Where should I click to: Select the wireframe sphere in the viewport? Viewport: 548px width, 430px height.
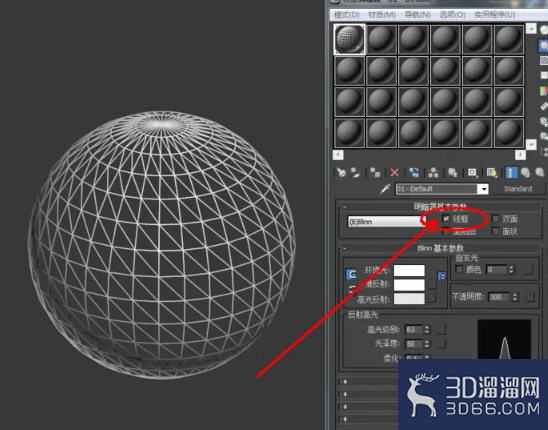tap(161, 245)
